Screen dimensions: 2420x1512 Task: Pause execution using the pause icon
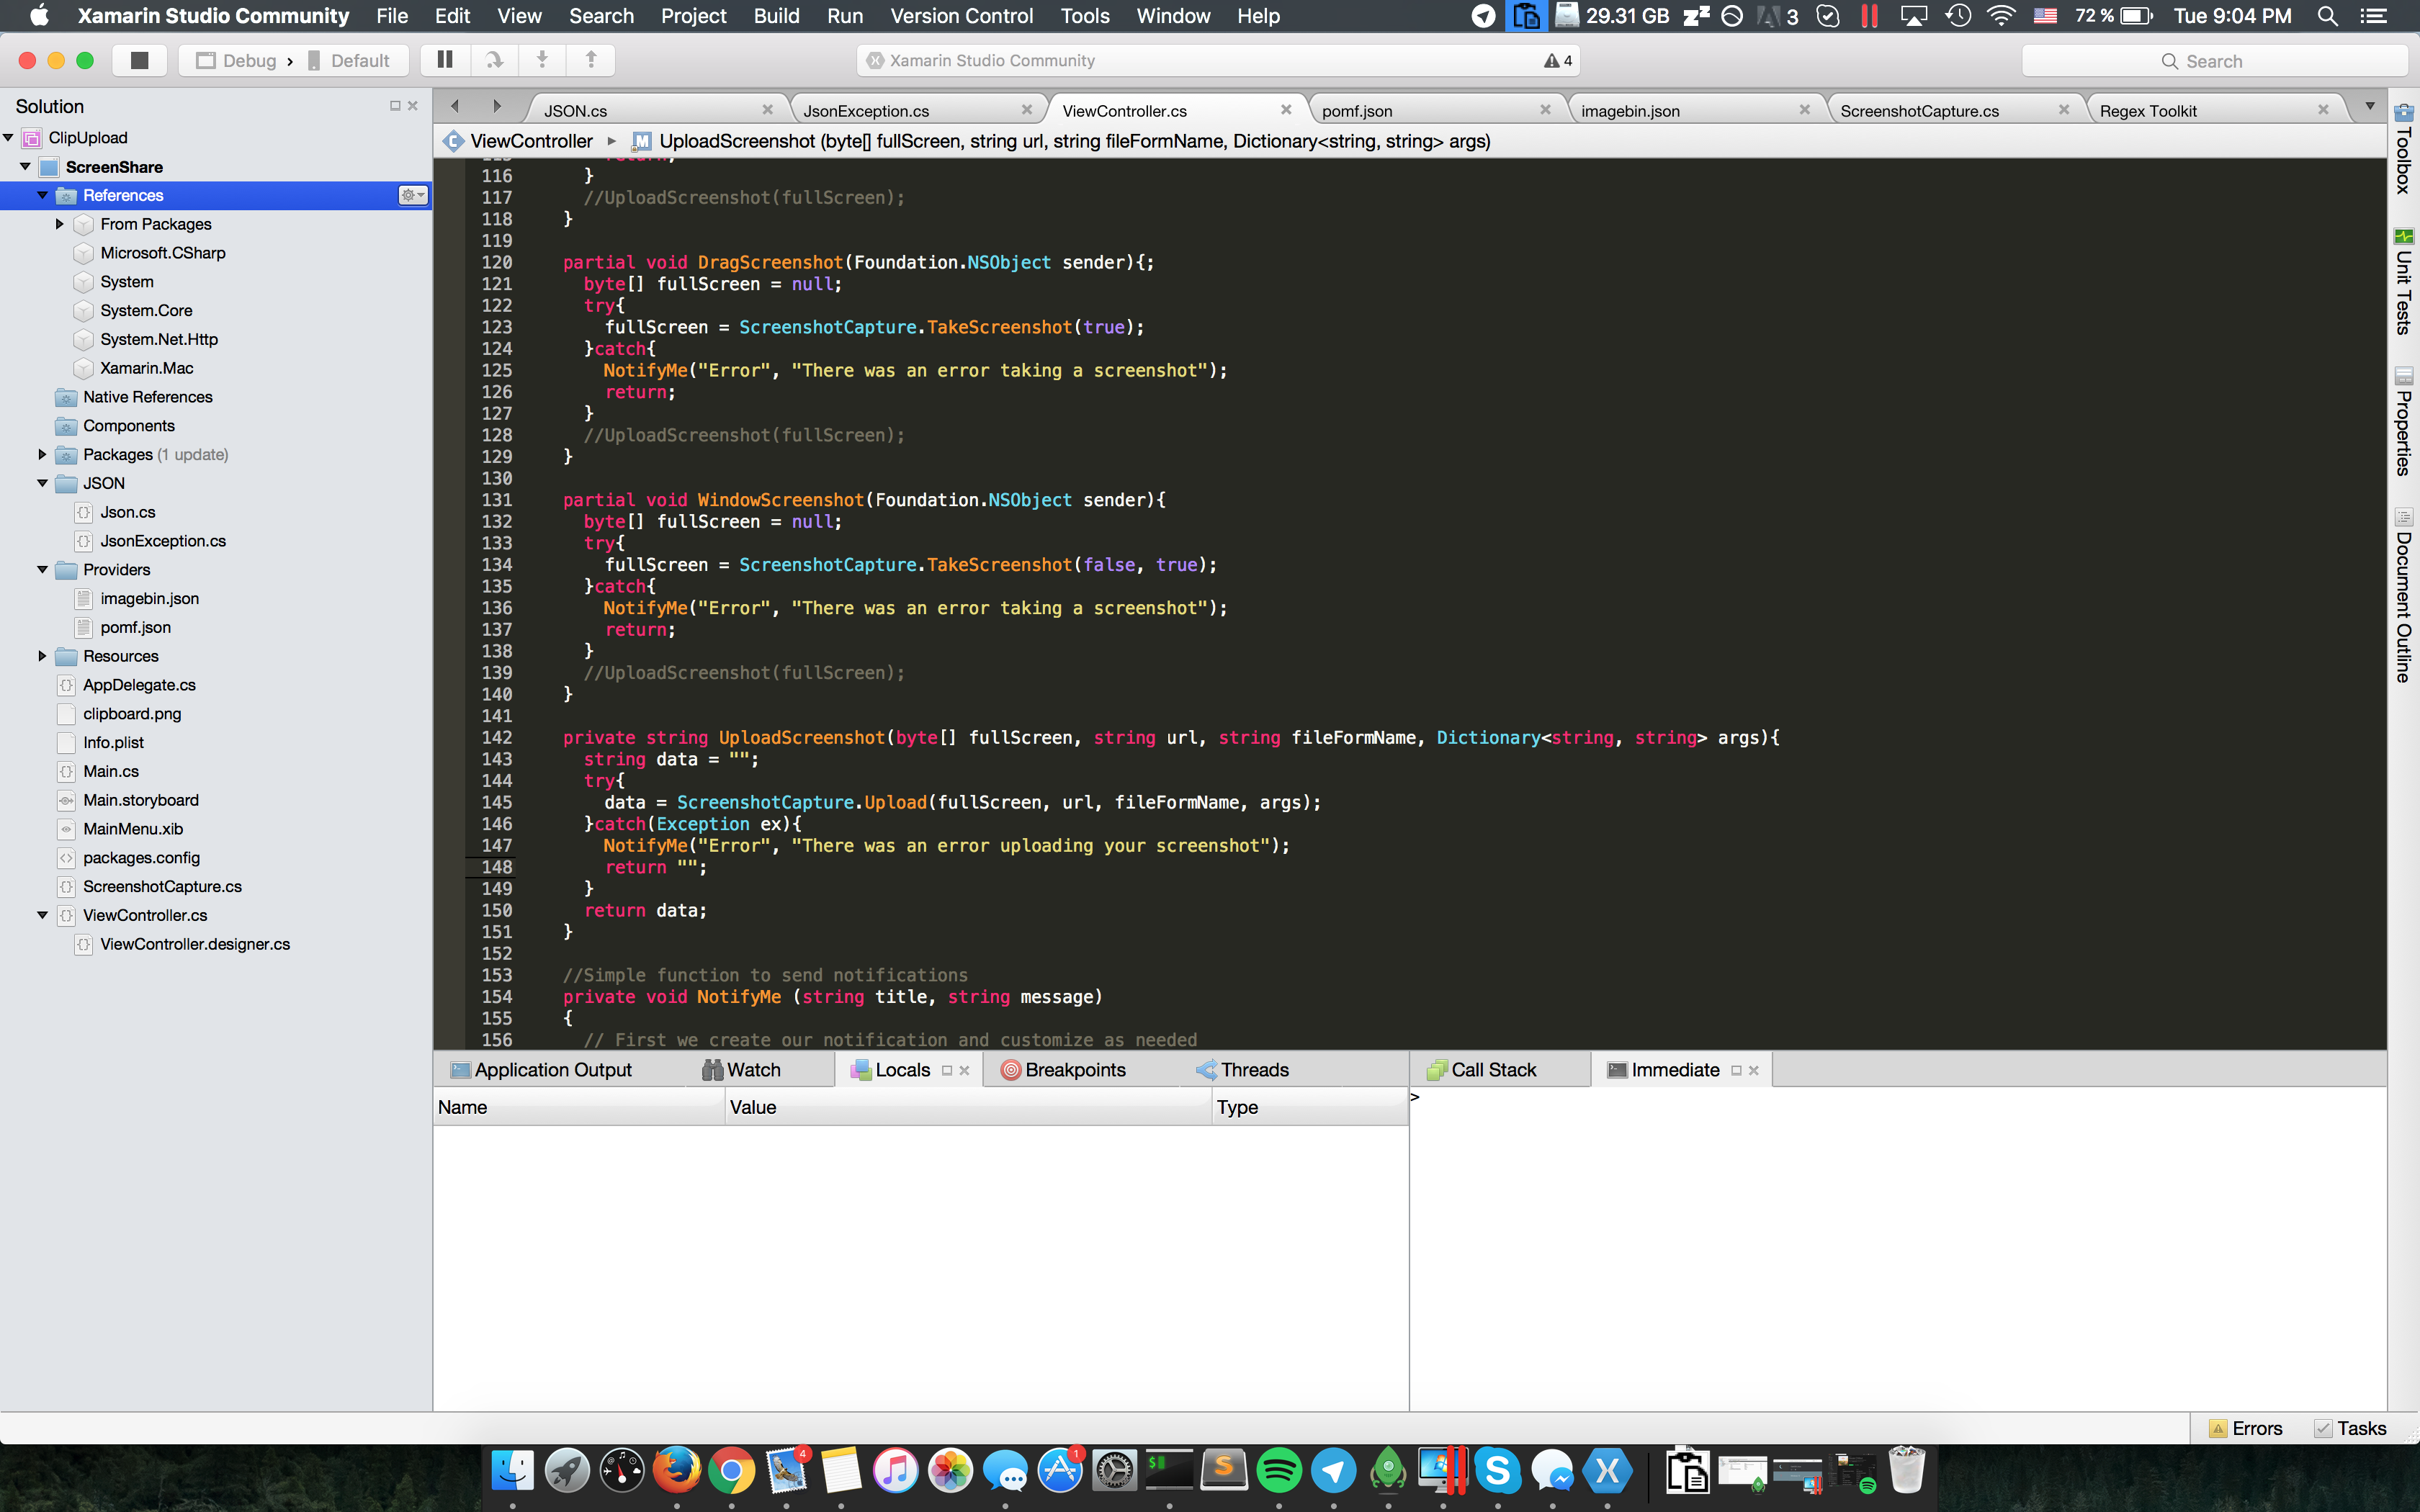coord(445,60)
